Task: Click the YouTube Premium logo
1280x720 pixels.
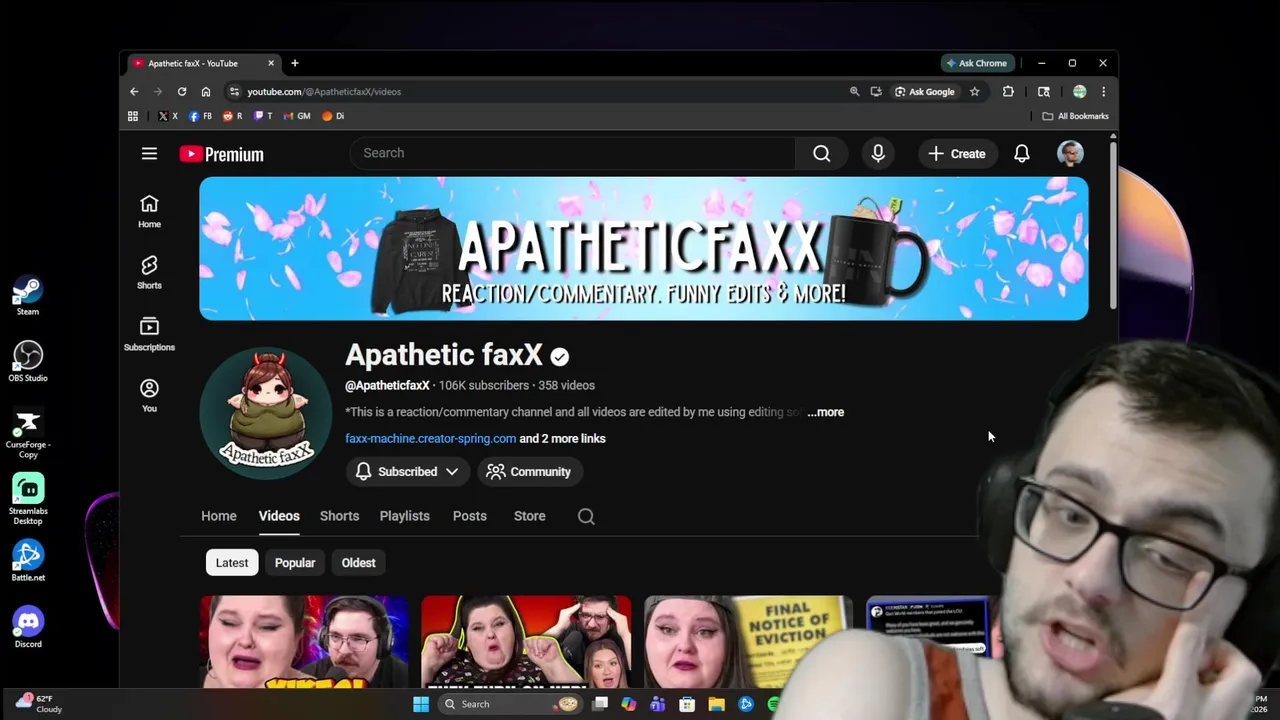Action: pyautogui.click(x=222, y=154)
